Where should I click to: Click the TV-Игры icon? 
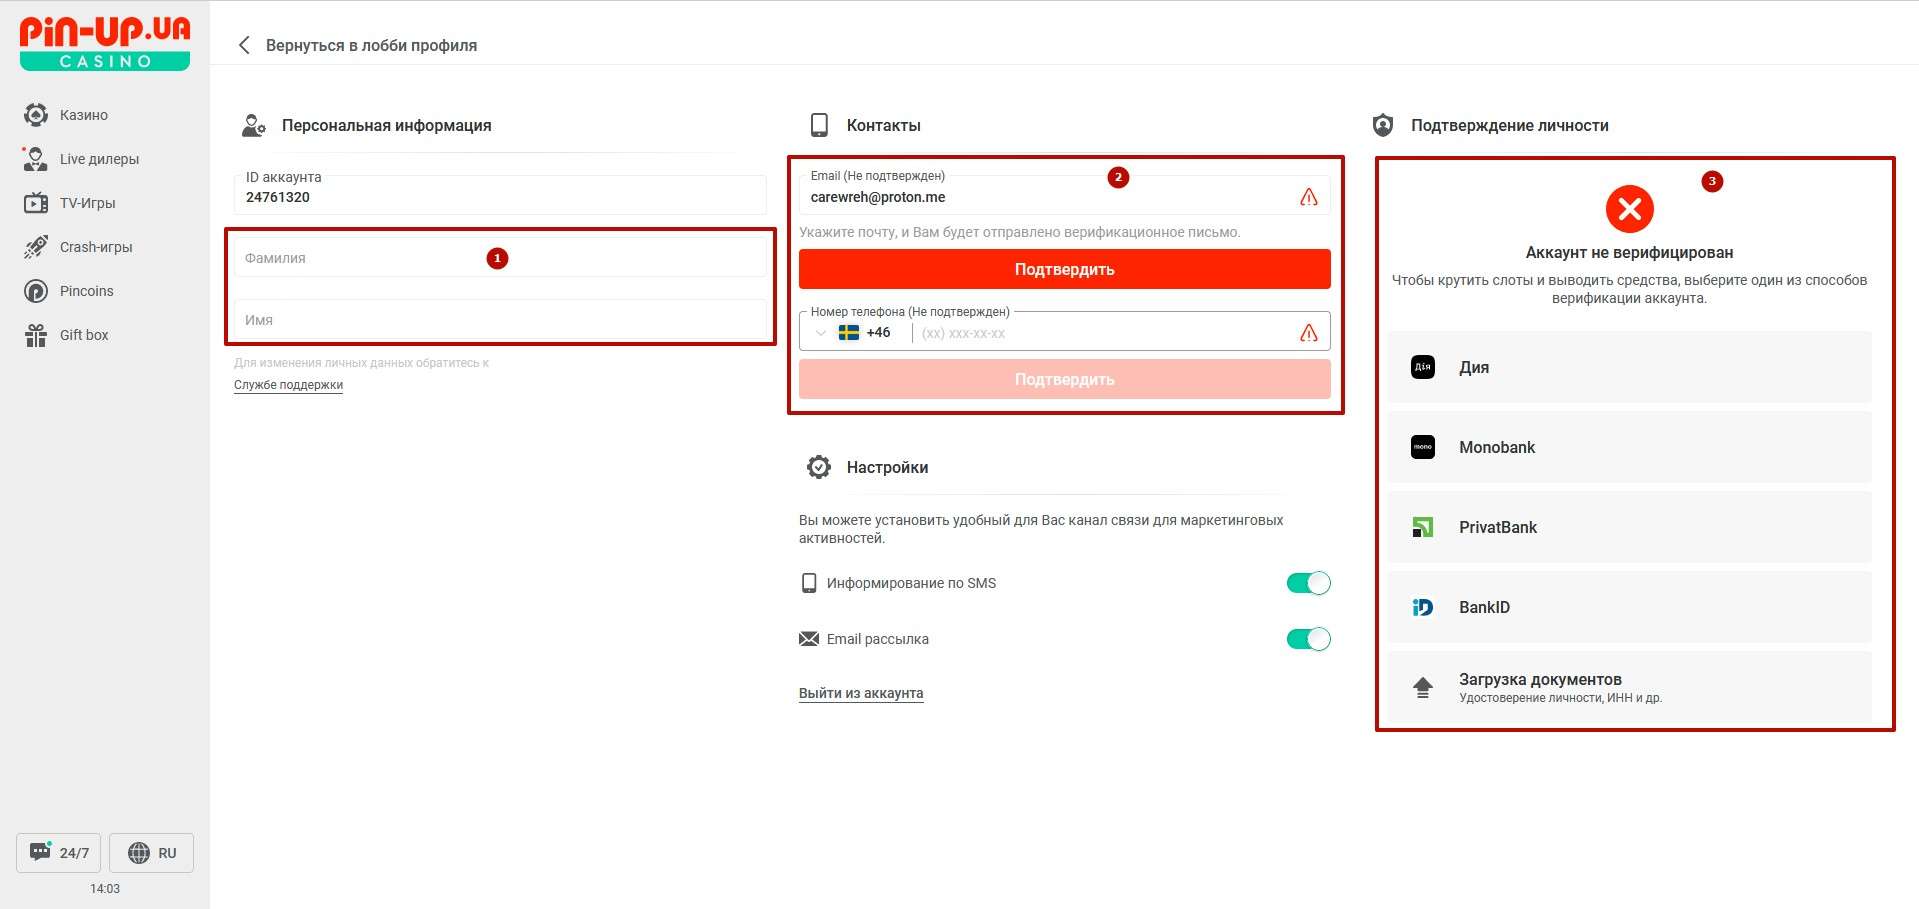[36, 203]
